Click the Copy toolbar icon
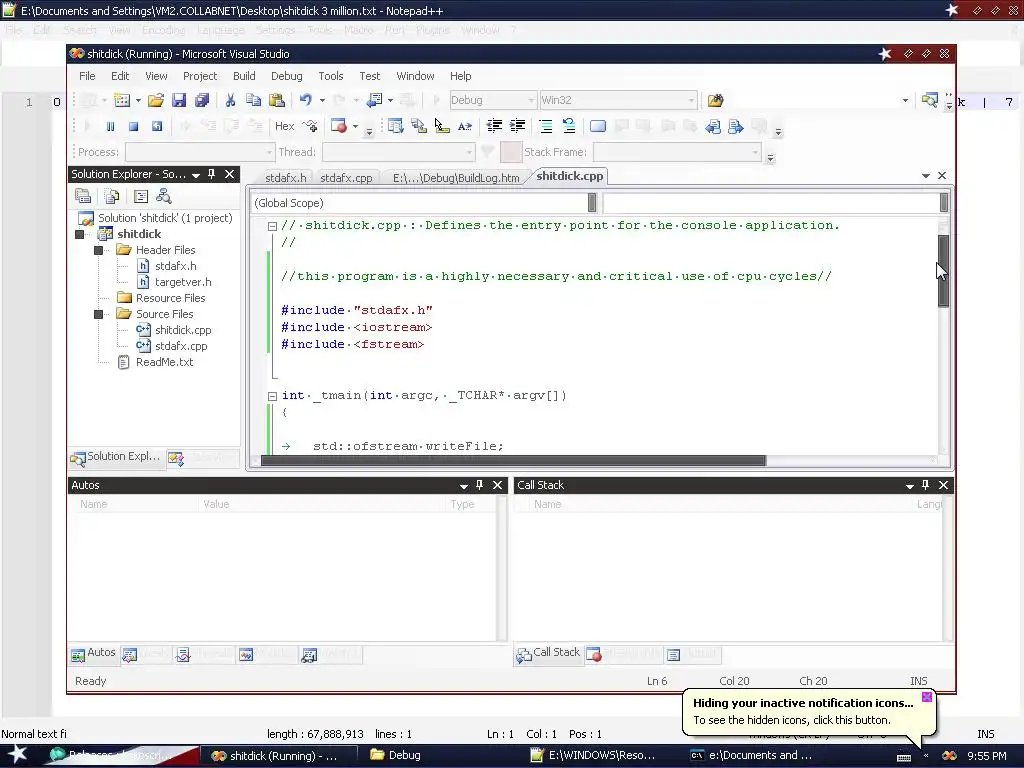The image size is (1024, 768). [253, 100]
